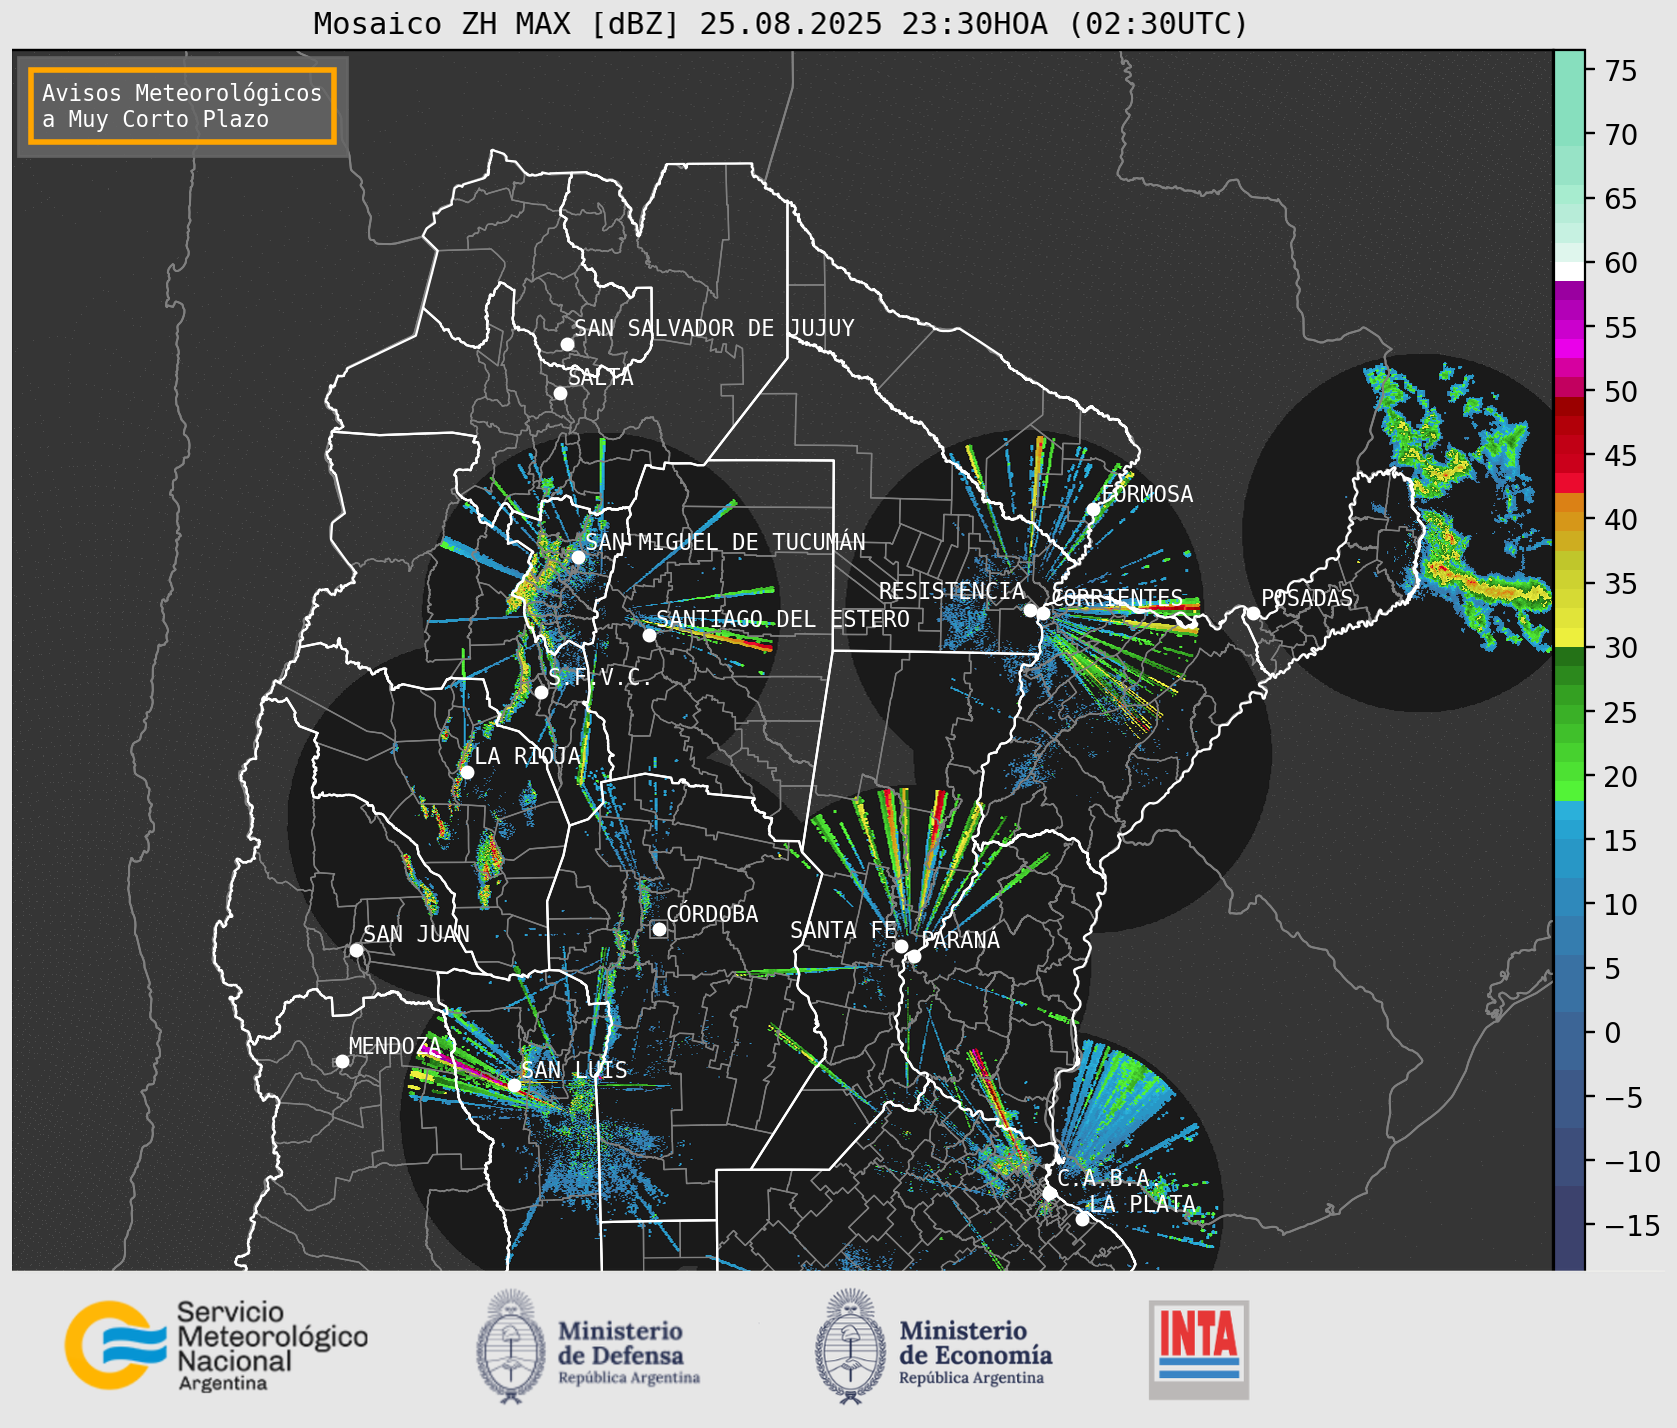The image size is (1677, 1428).
Task: Click the 02:30UTC timestamp in title
Action: (1158, 23)
